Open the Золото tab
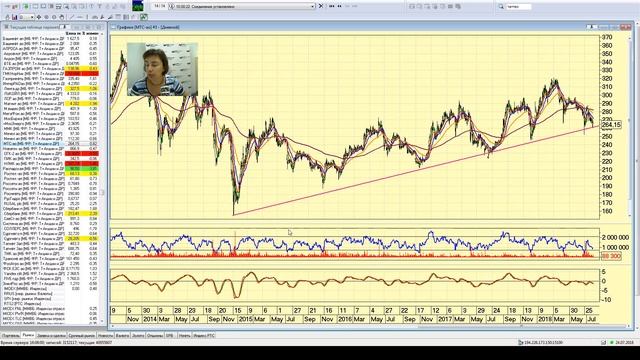The height and width of the screenshot is (360, 640). point(138,336)
